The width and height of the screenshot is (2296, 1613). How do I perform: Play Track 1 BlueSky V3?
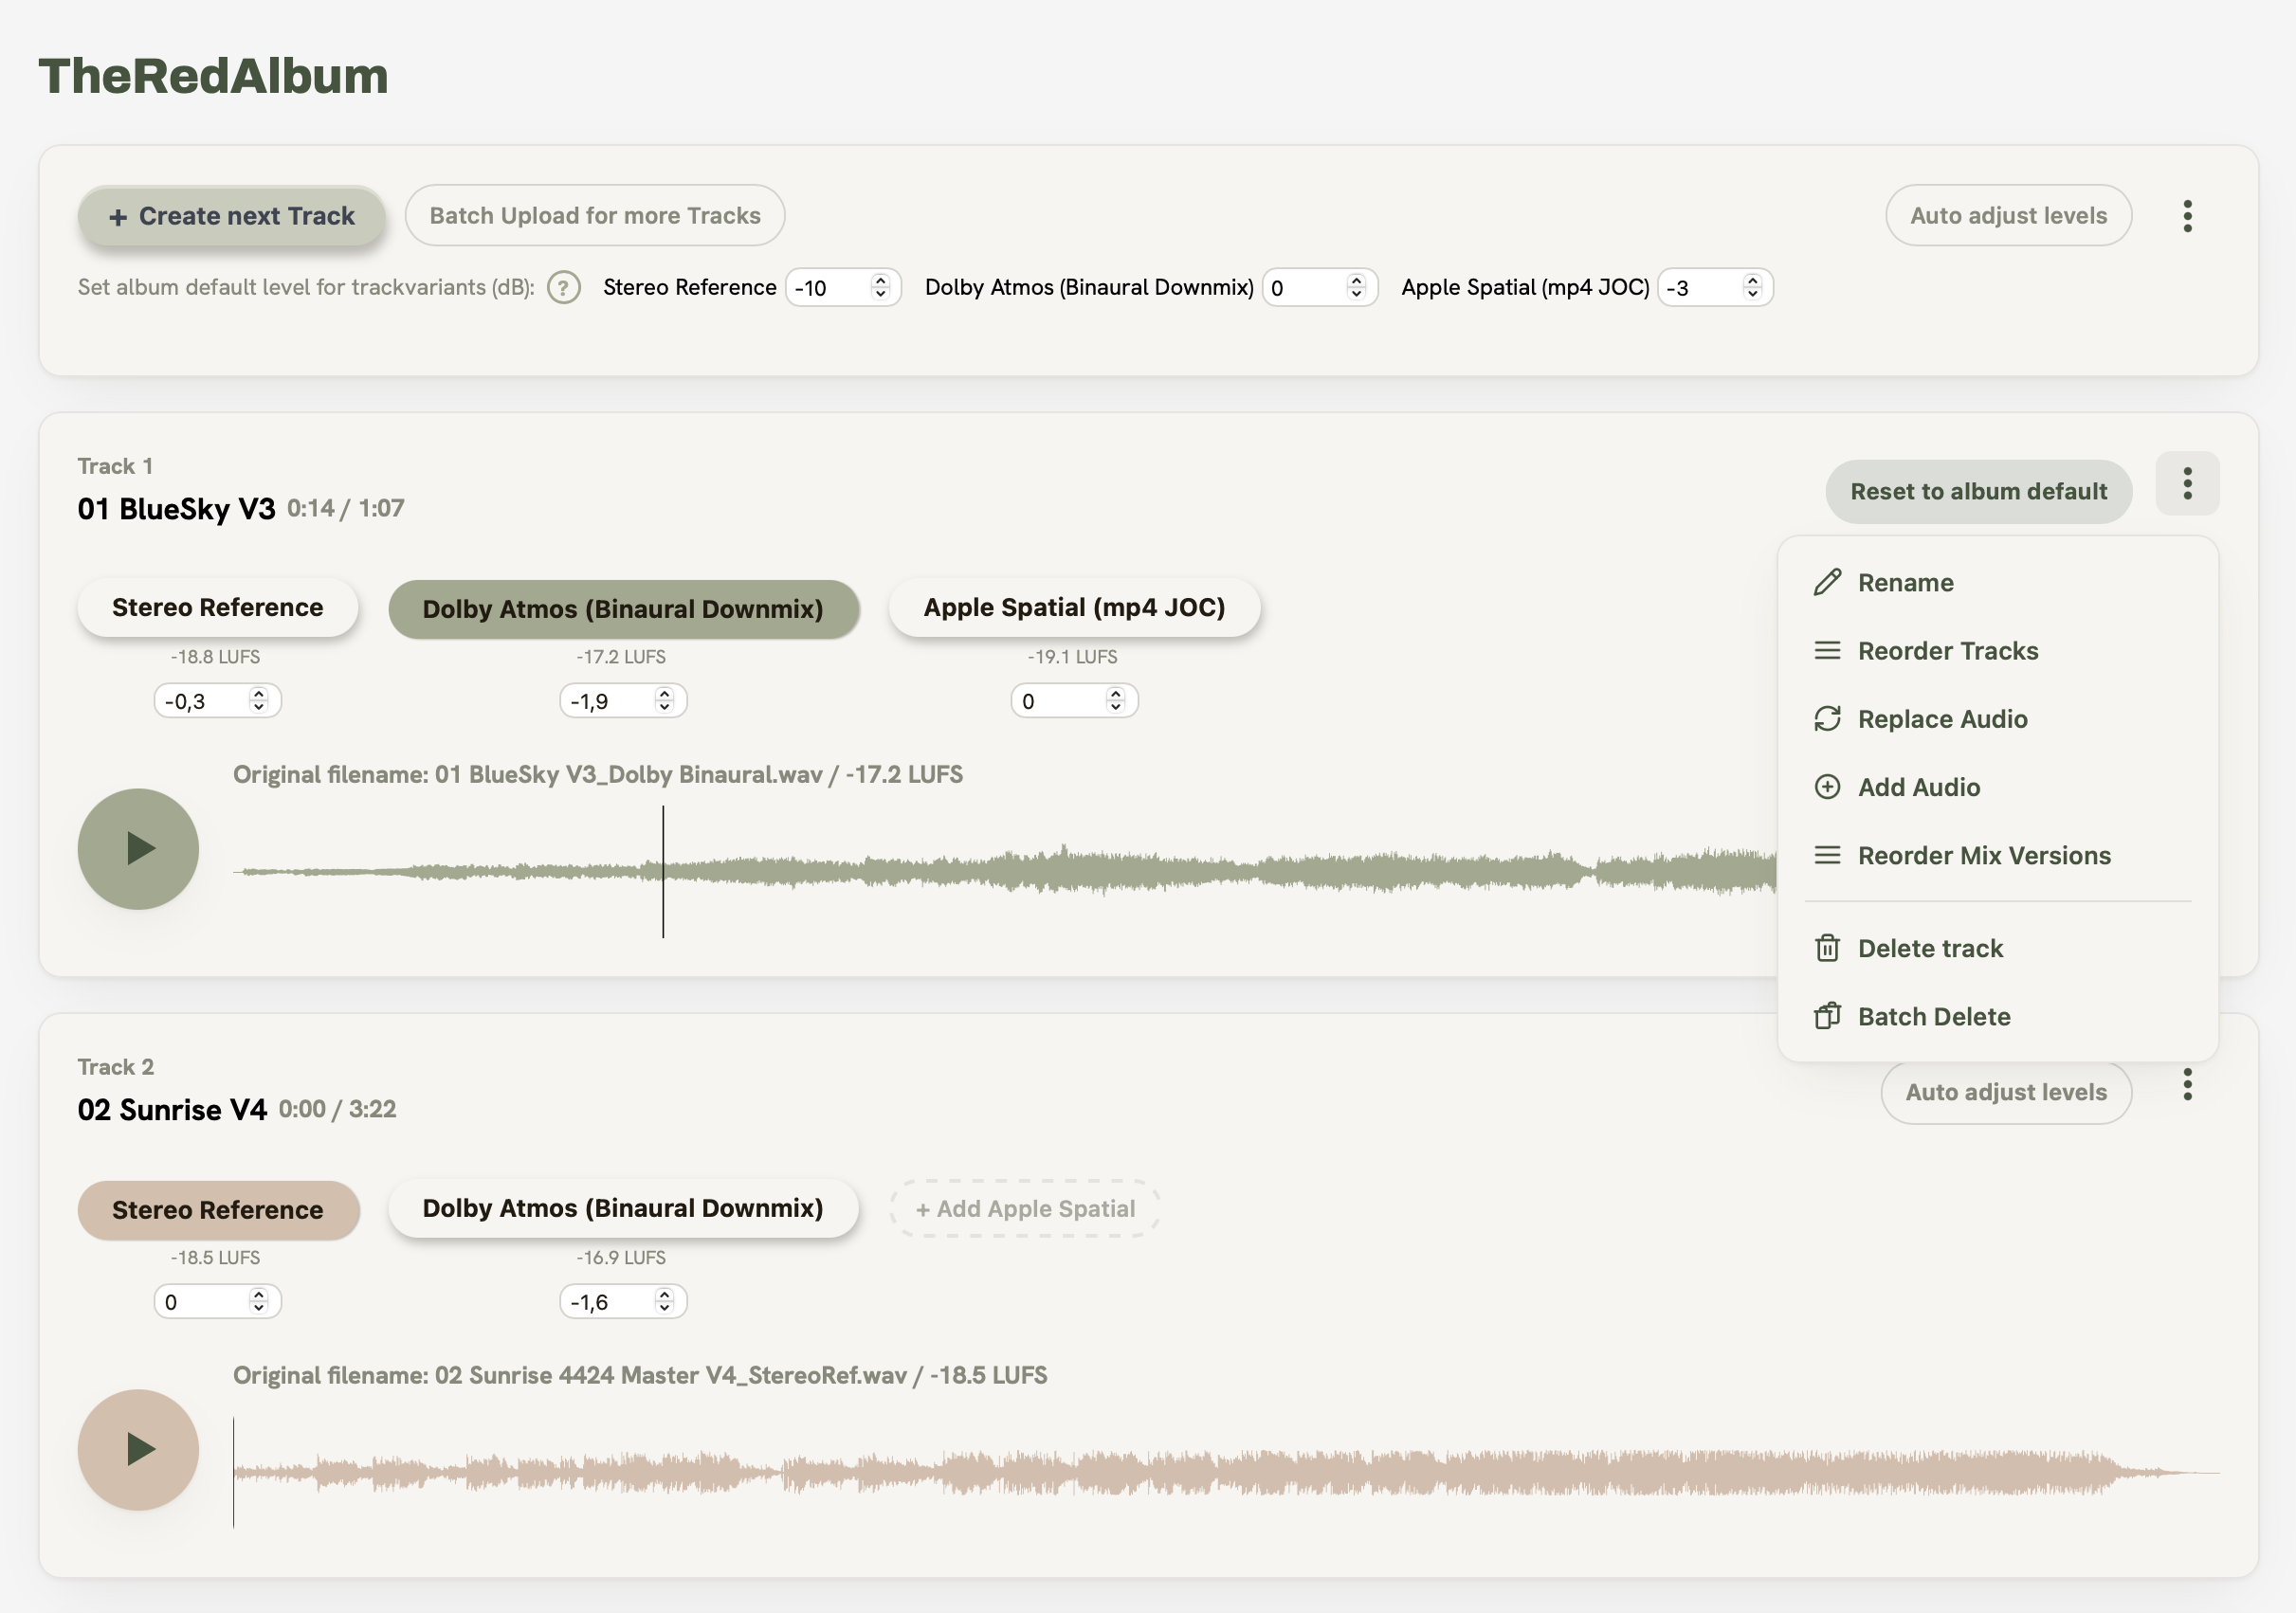(x=138, y=849)
